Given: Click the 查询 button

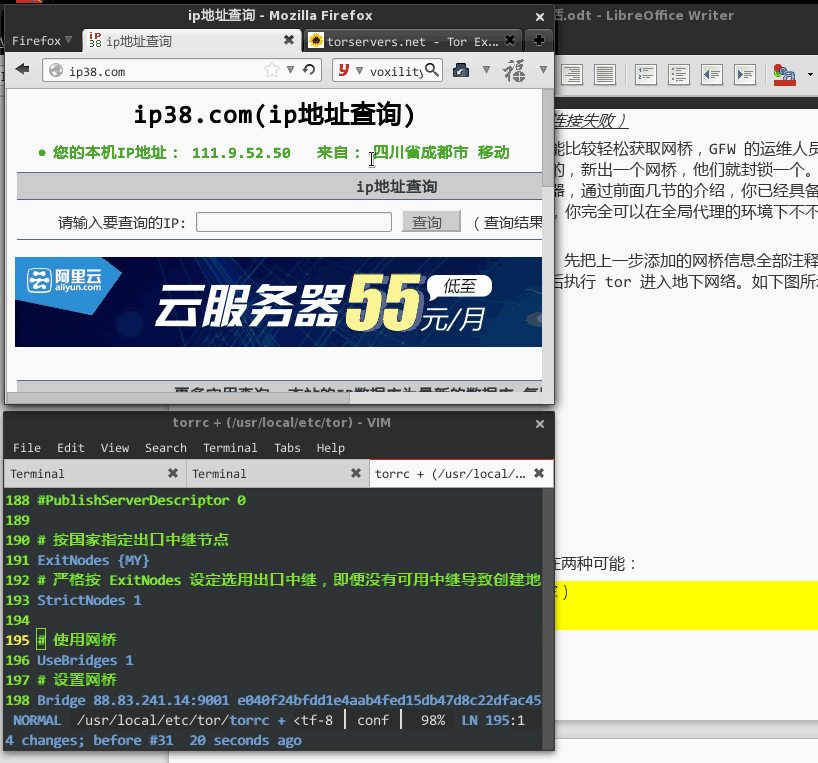Looking at the screenshot, I should (x=431, y=222).
